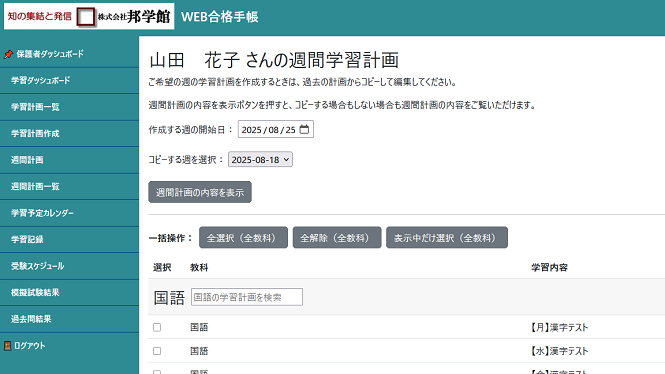Open 学習予定カレンダー

(42, 213)
